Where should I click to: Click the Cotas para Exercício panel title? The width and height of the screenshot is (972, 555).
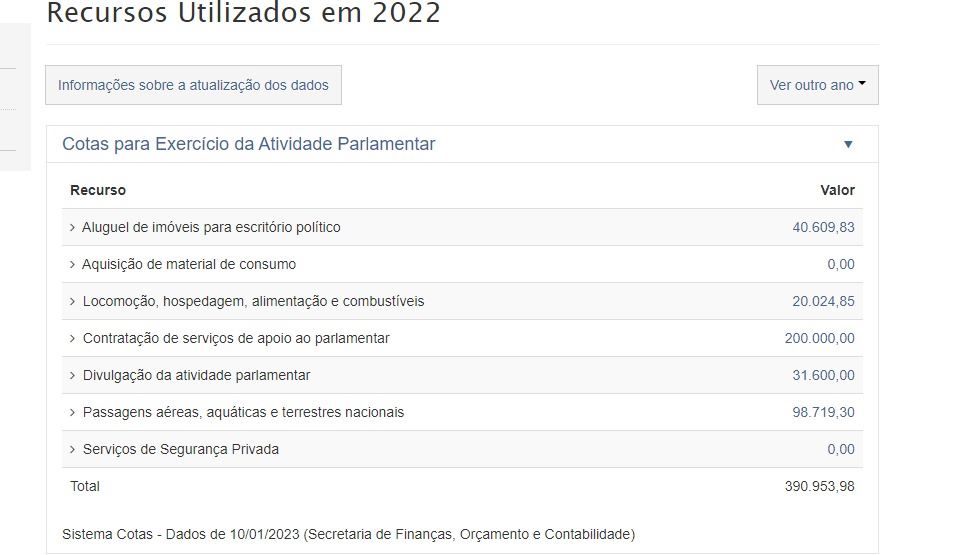248,144
